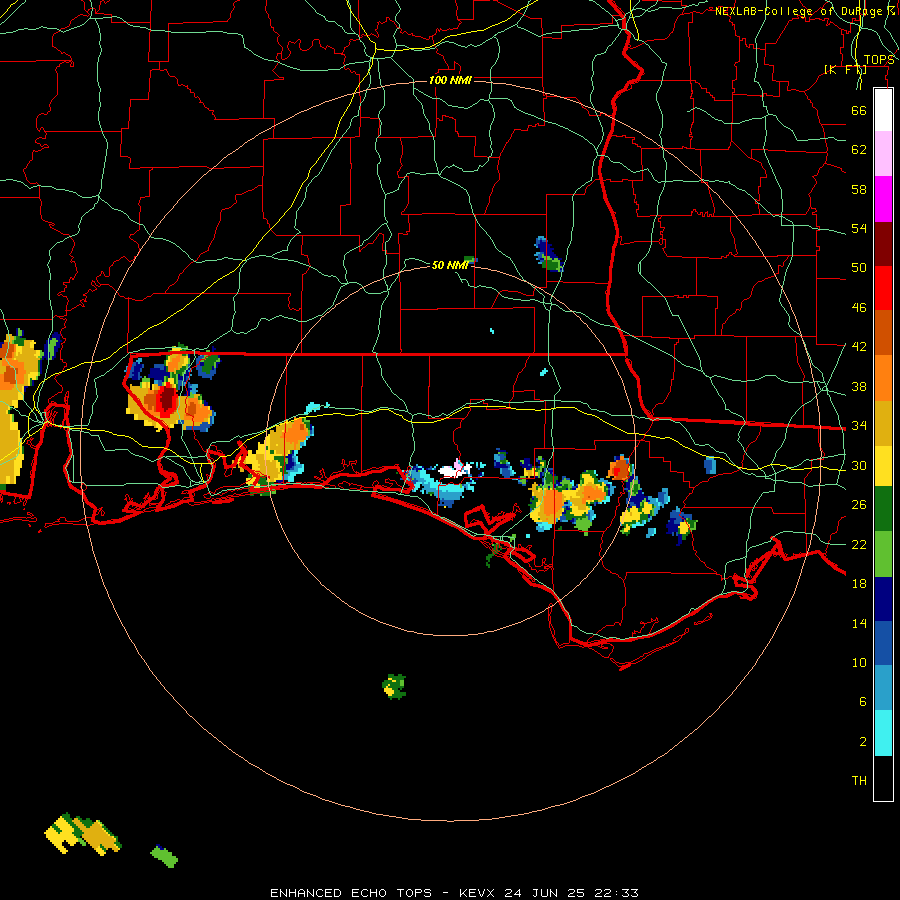This screenshot has height=900, width=900.
Task: Click the "TOPS" legend title
Action: (879, 60)
